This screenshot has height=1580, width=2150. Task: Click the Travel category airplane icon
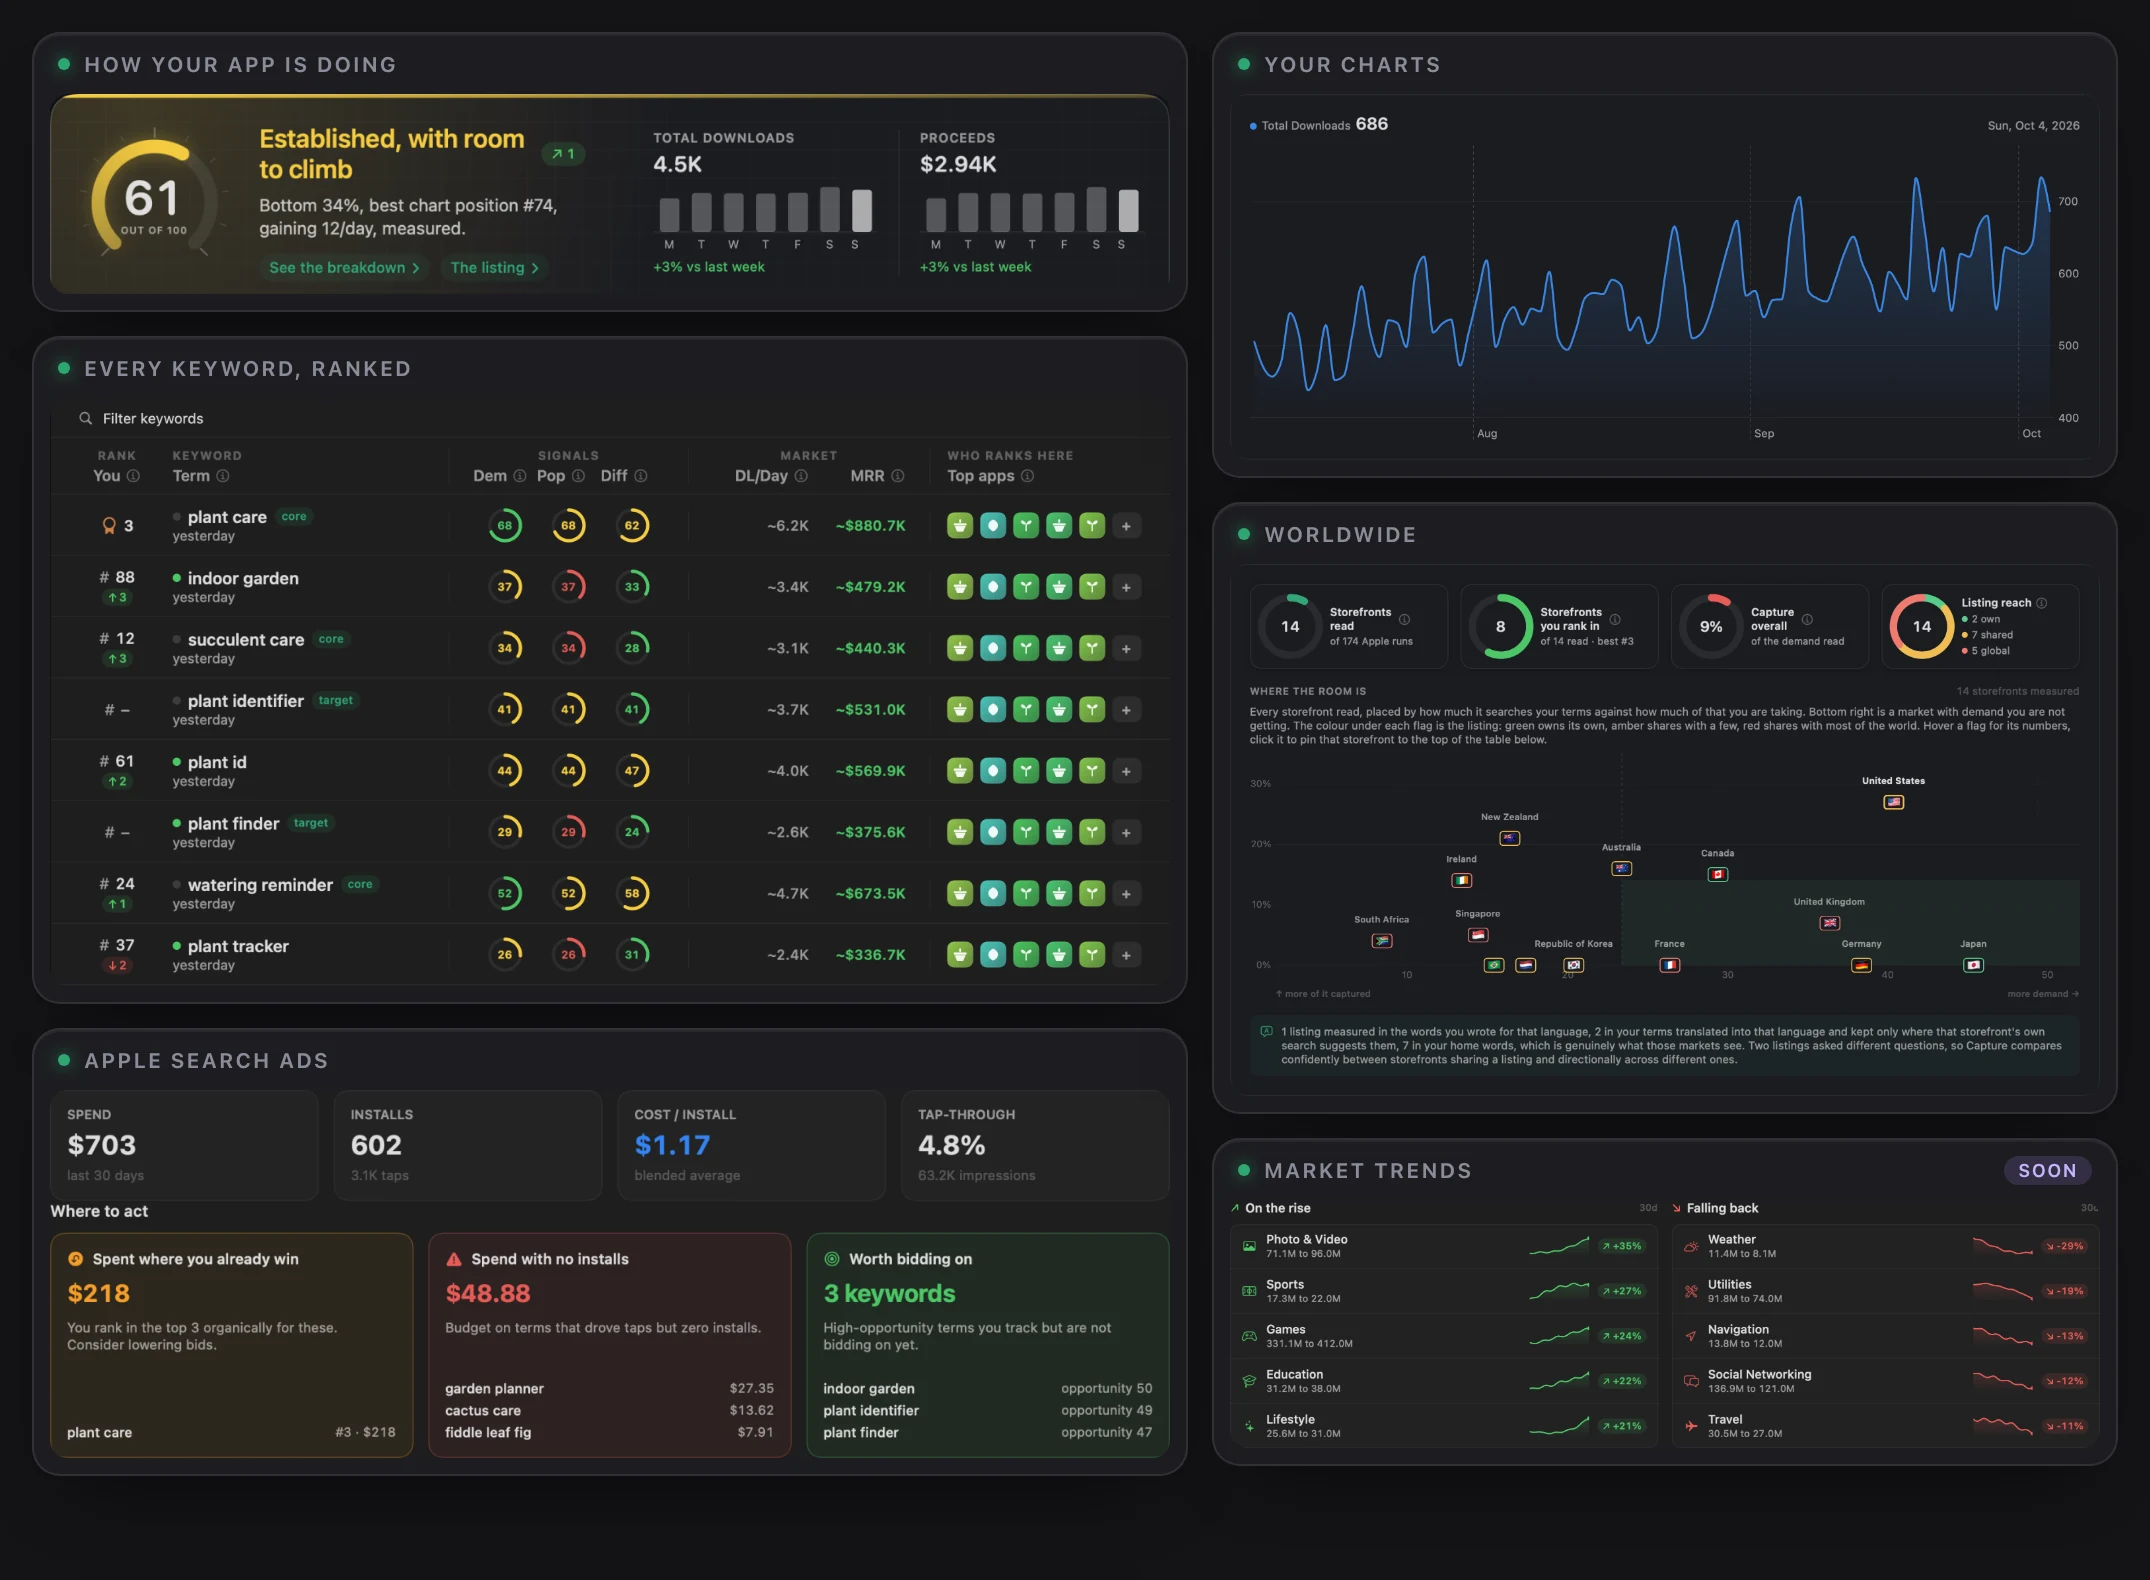pyautogui.click(x=1691, y=1426)
